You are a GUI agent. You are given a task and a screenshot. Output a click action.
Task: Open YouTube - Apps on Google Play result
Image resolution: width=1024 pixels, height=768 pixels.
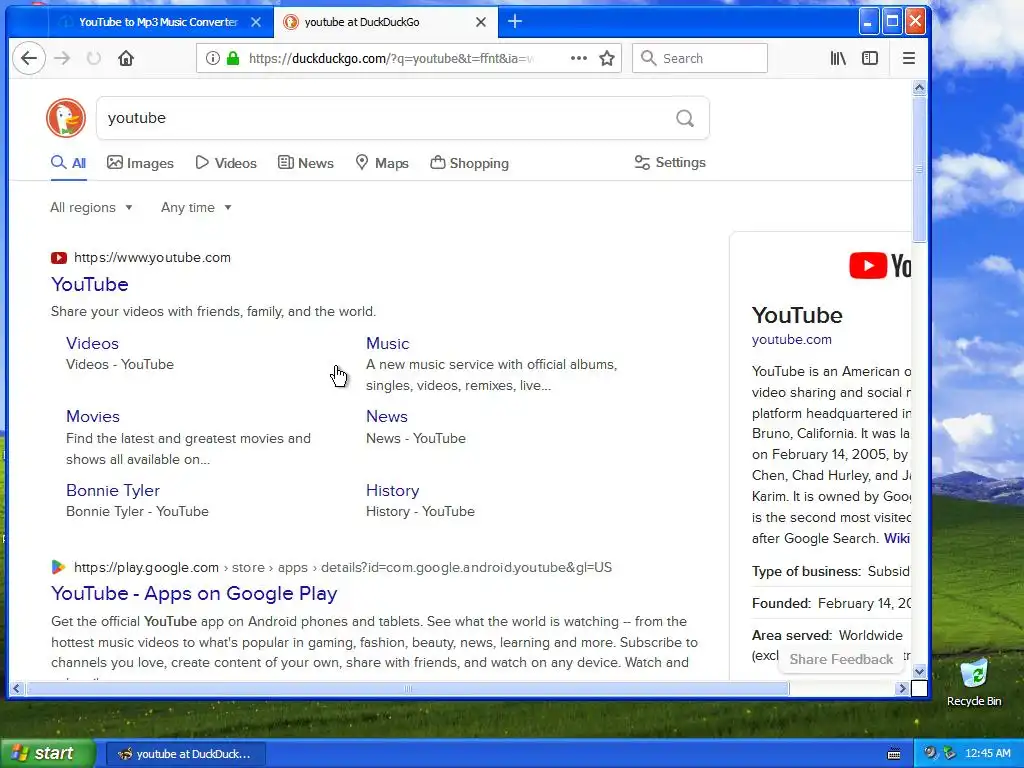click(194, 593)
